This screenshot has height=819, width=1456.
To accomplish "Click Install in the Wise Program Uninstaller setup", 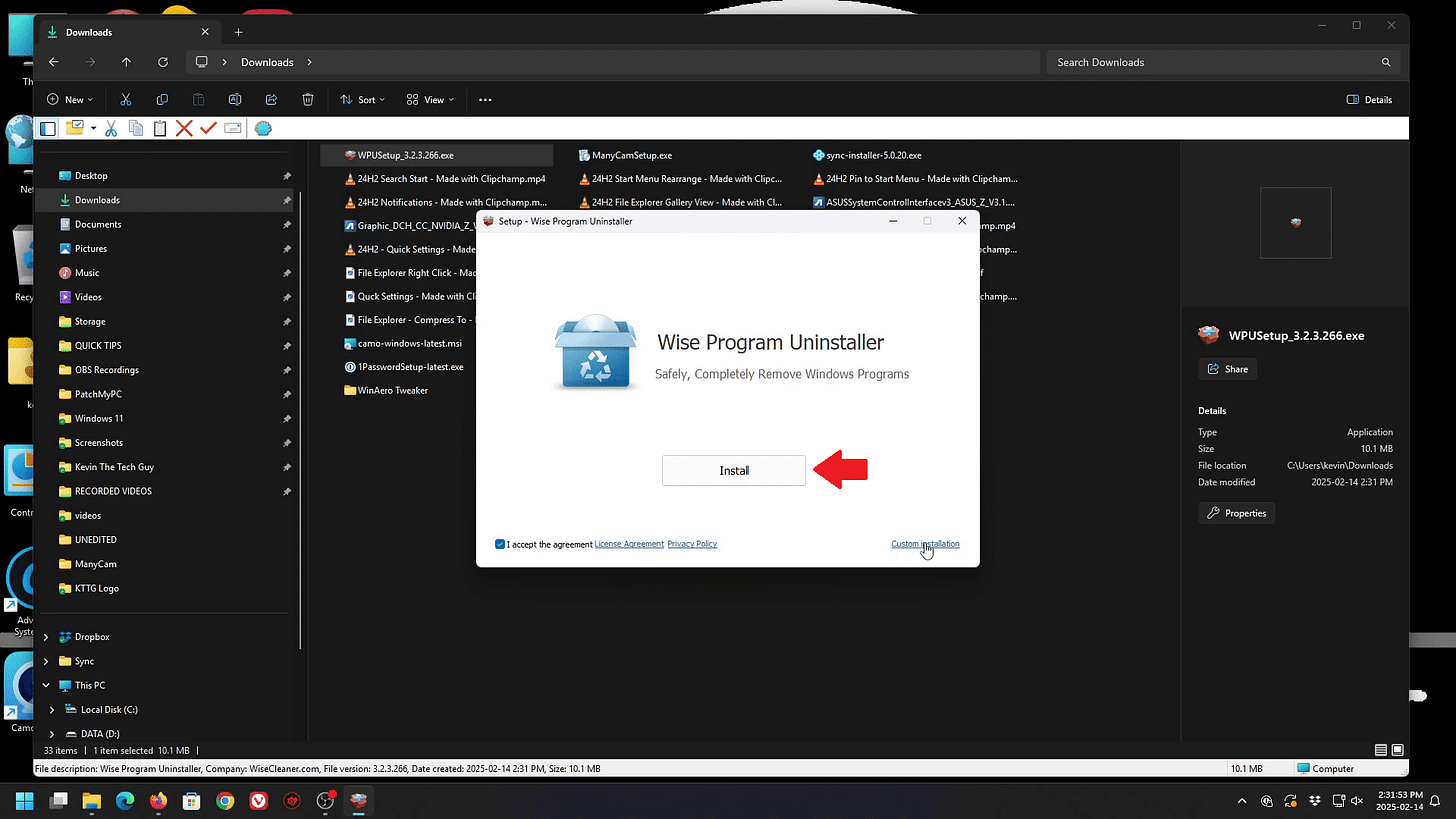I will point(733,470).
